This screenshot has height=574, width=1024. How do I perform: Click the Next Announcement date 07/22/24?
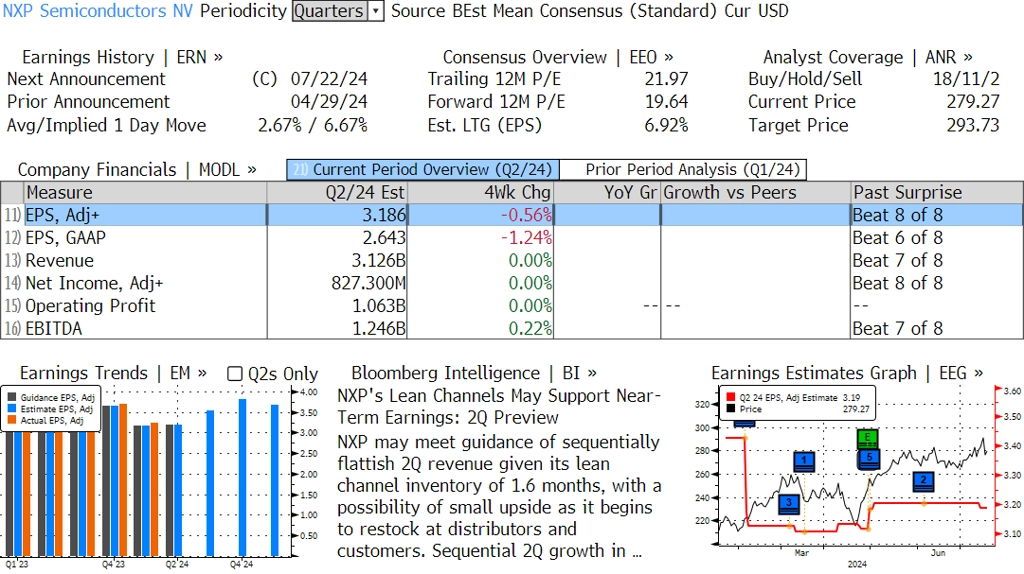coord(329,79)
